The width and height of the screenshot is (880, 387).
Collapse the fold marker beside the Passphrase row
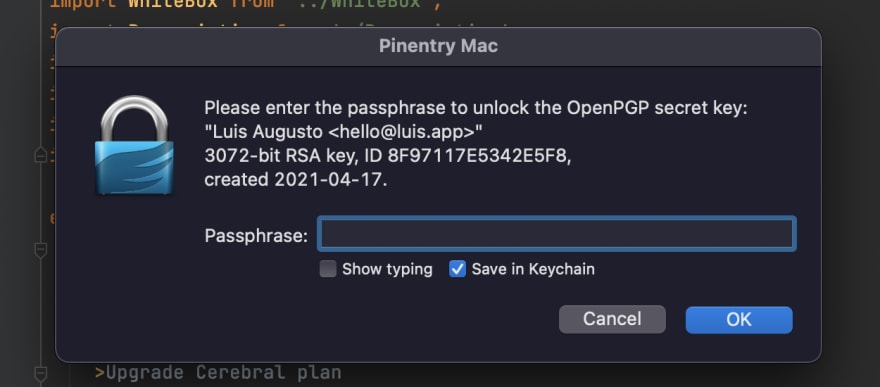point(40,250)
